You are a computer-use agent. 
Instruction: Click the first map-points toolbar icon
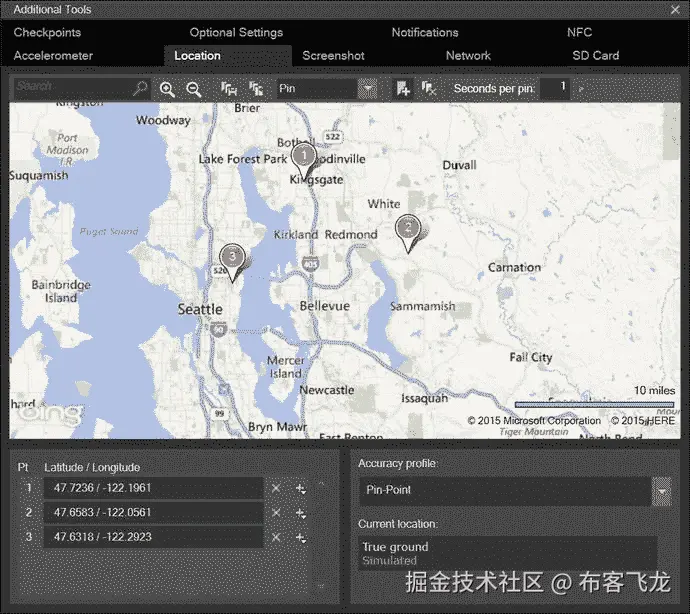(x=229, y=89)
